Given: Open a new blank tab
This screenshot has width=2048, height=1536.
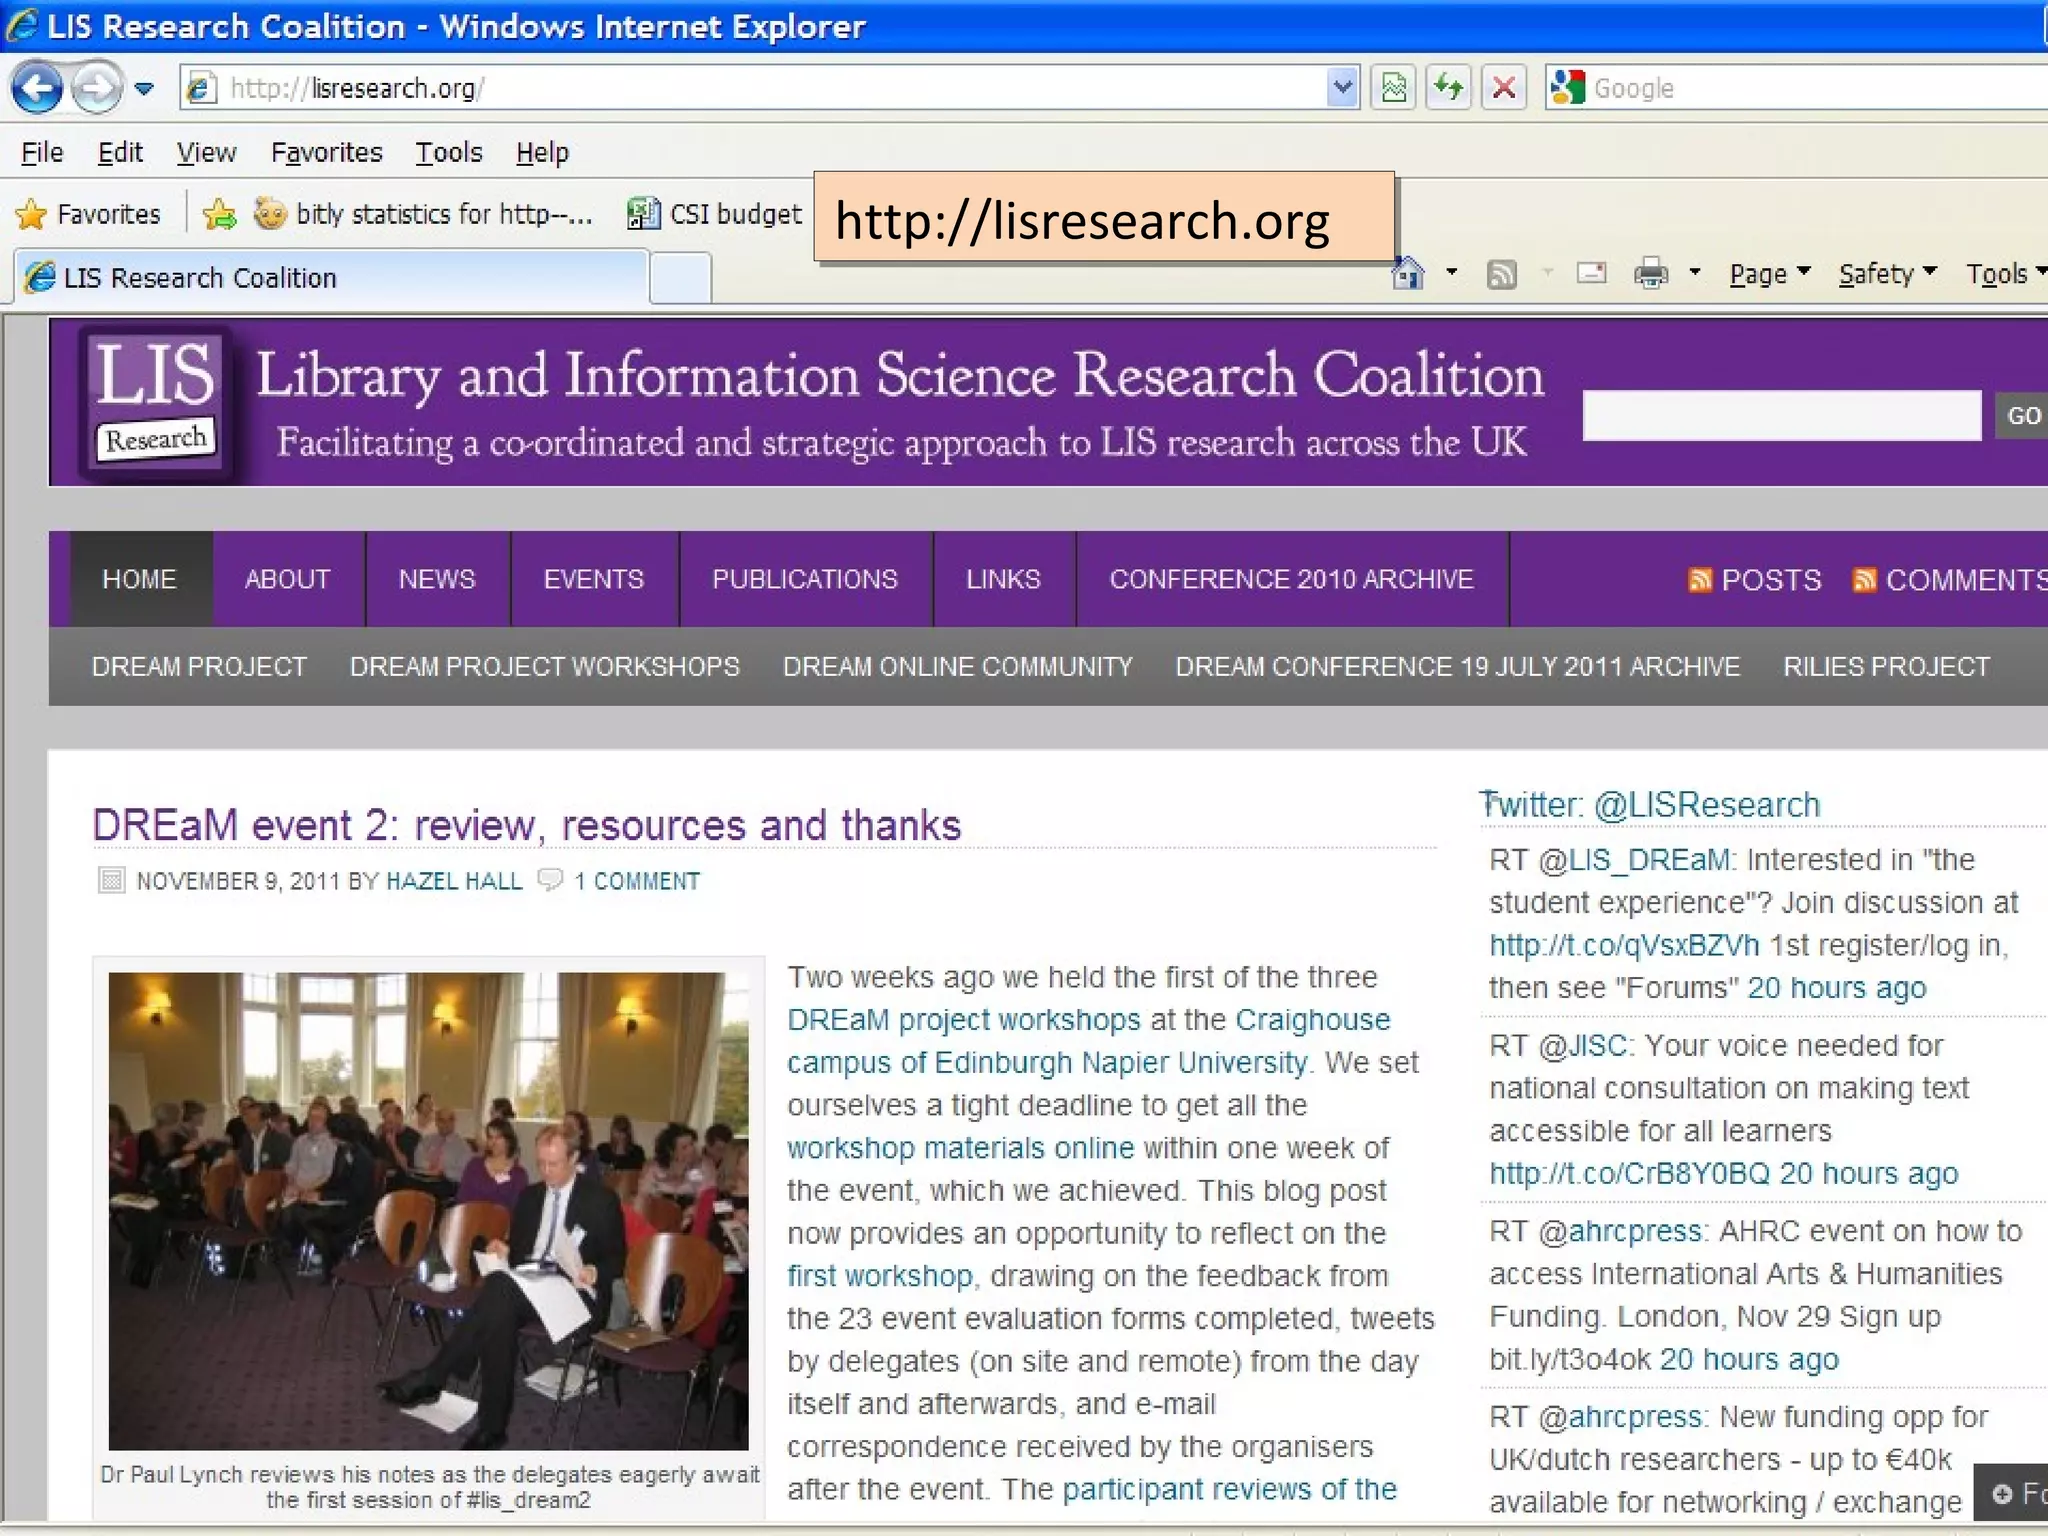Looking at the screenshot, I should tap(680, 278).
